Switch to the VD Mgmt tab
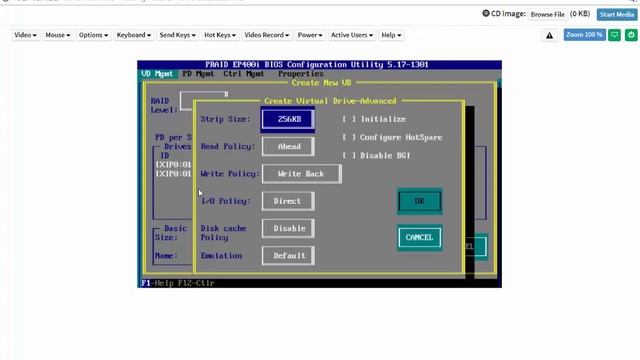Viewport: 640px width, 360px height. click(157, 74)
